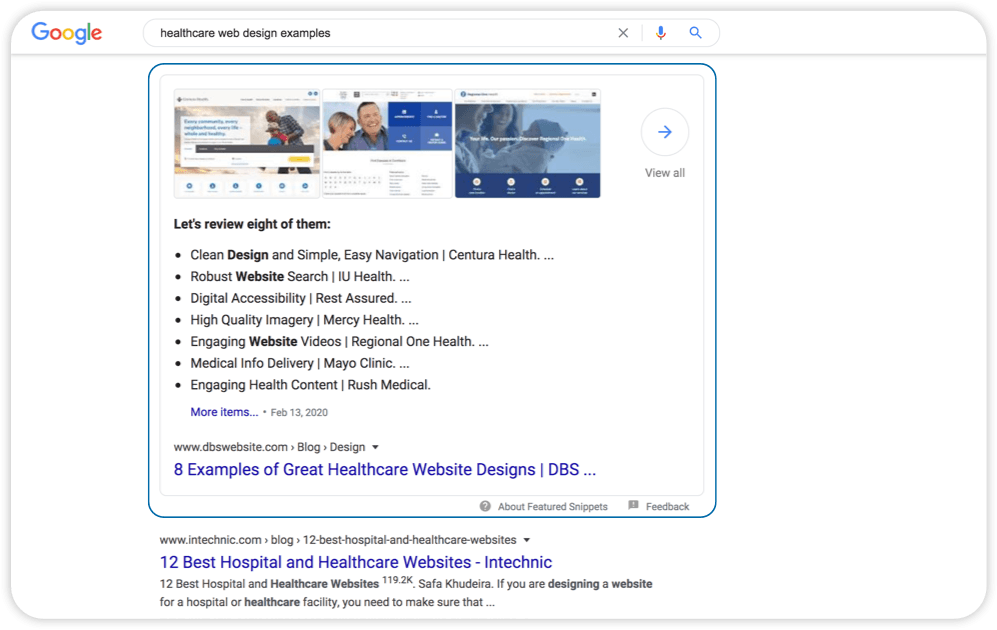Open 'About Featured Snippets' link
Image resolution: width=997 pixels, height=630 pixels.
(x=553, y=507)
